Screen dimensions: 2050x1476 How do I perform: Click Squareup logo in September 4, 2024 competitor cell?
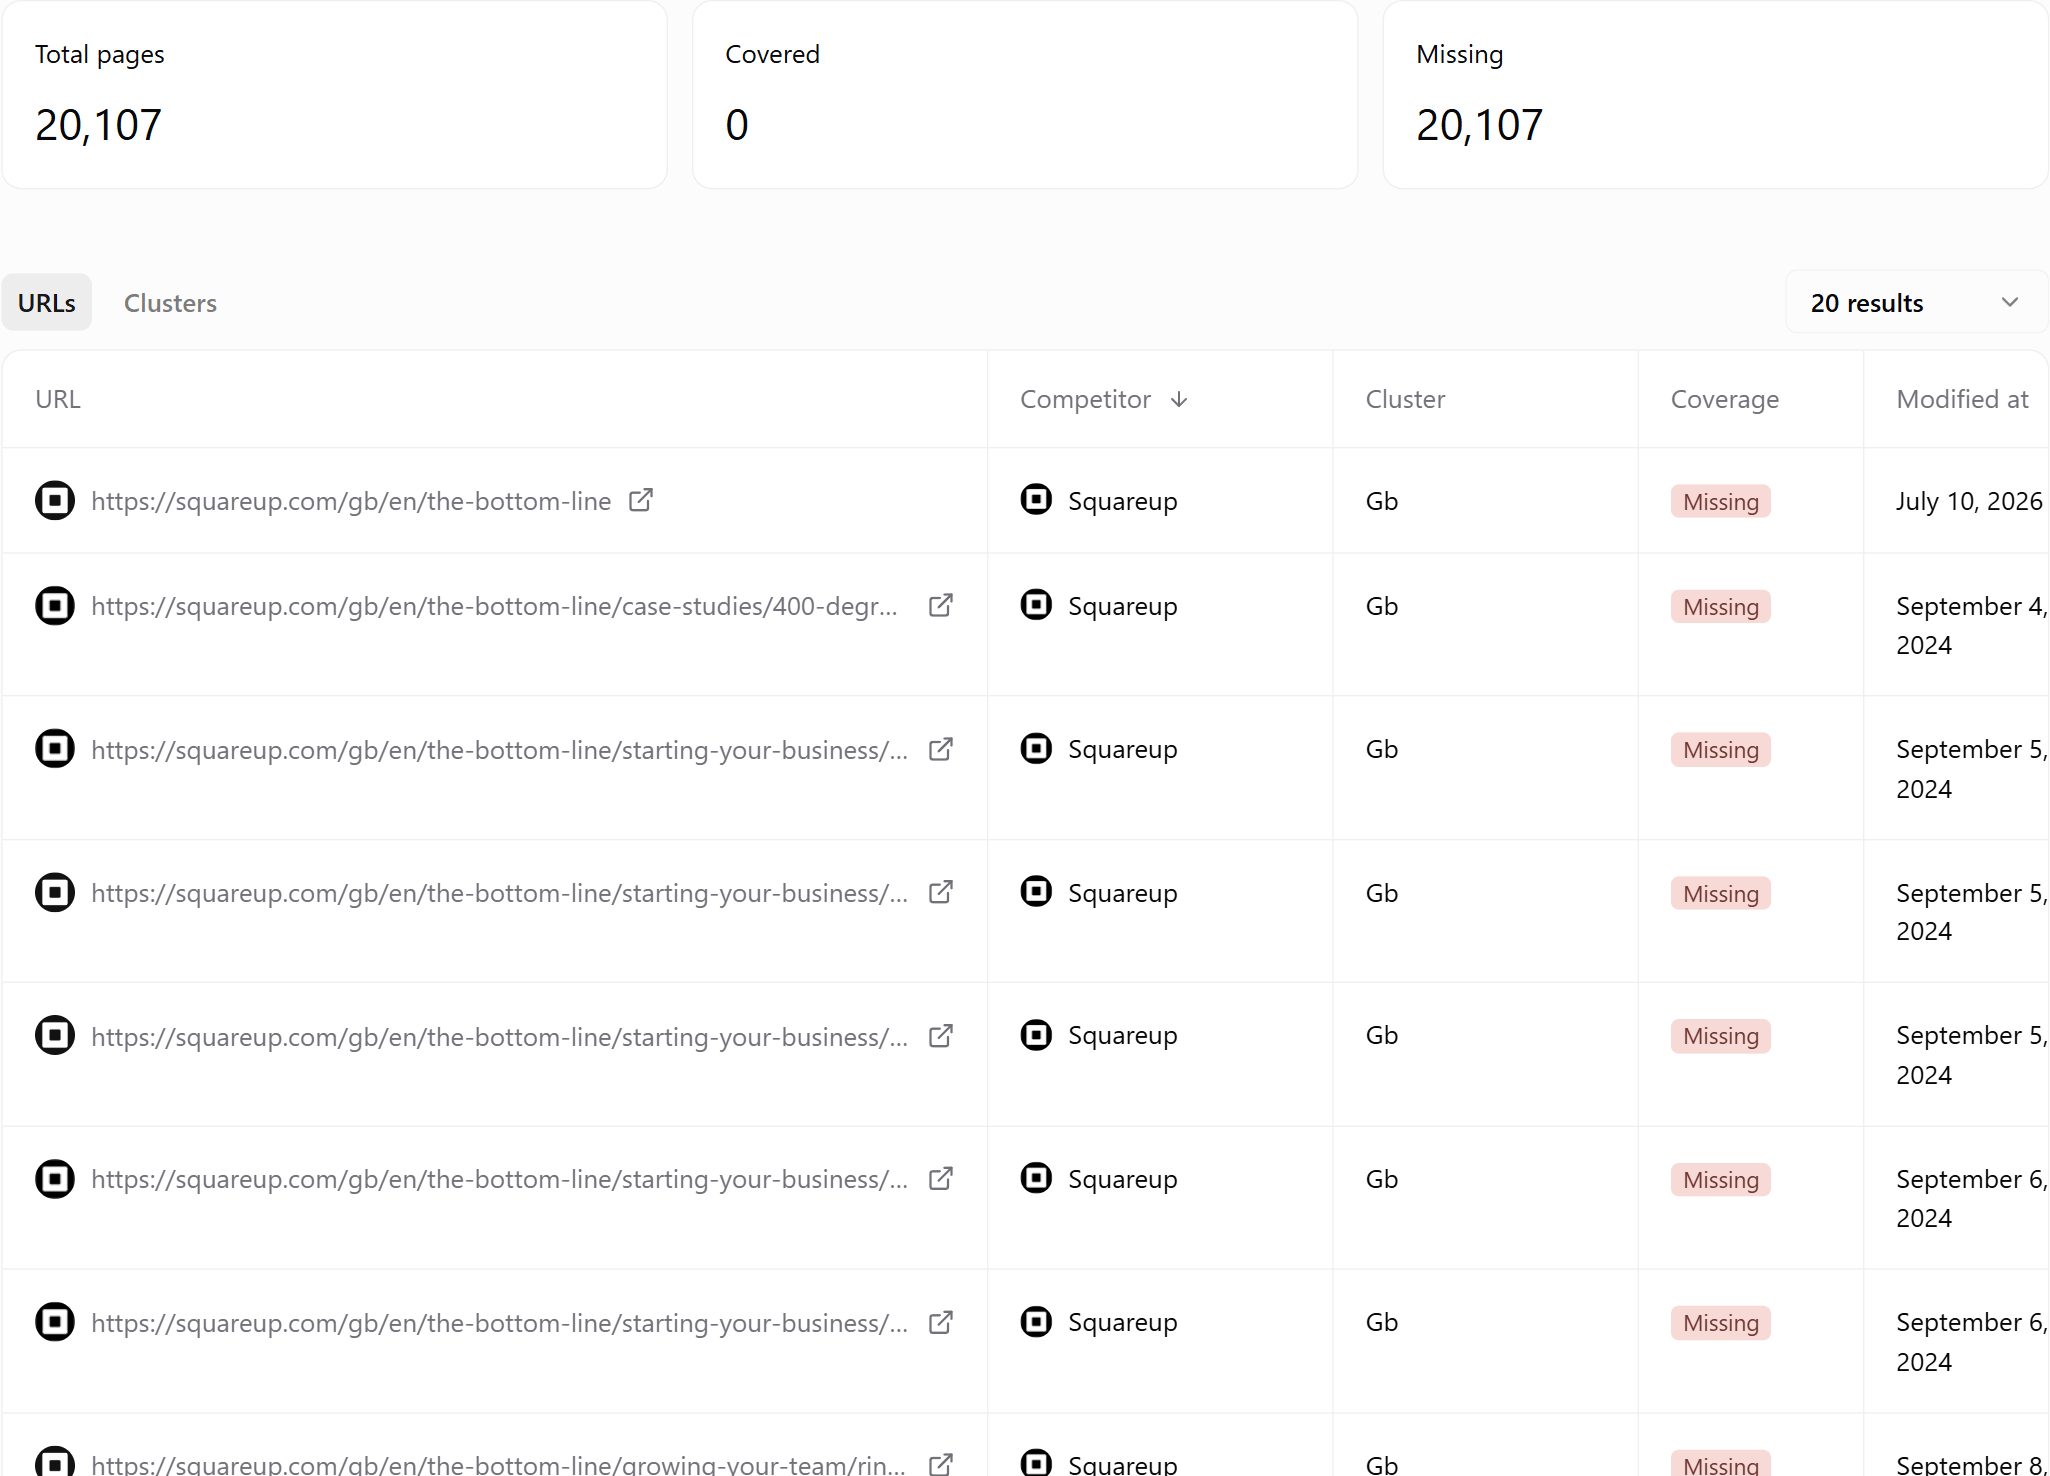tap(1036, 605)
